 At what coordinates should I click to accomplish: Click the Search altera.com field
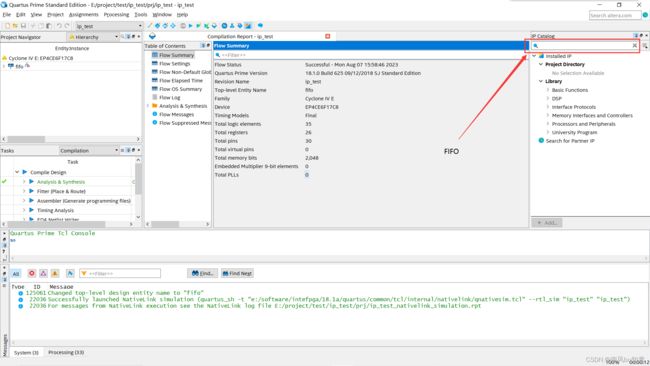(x=615, y=15)
